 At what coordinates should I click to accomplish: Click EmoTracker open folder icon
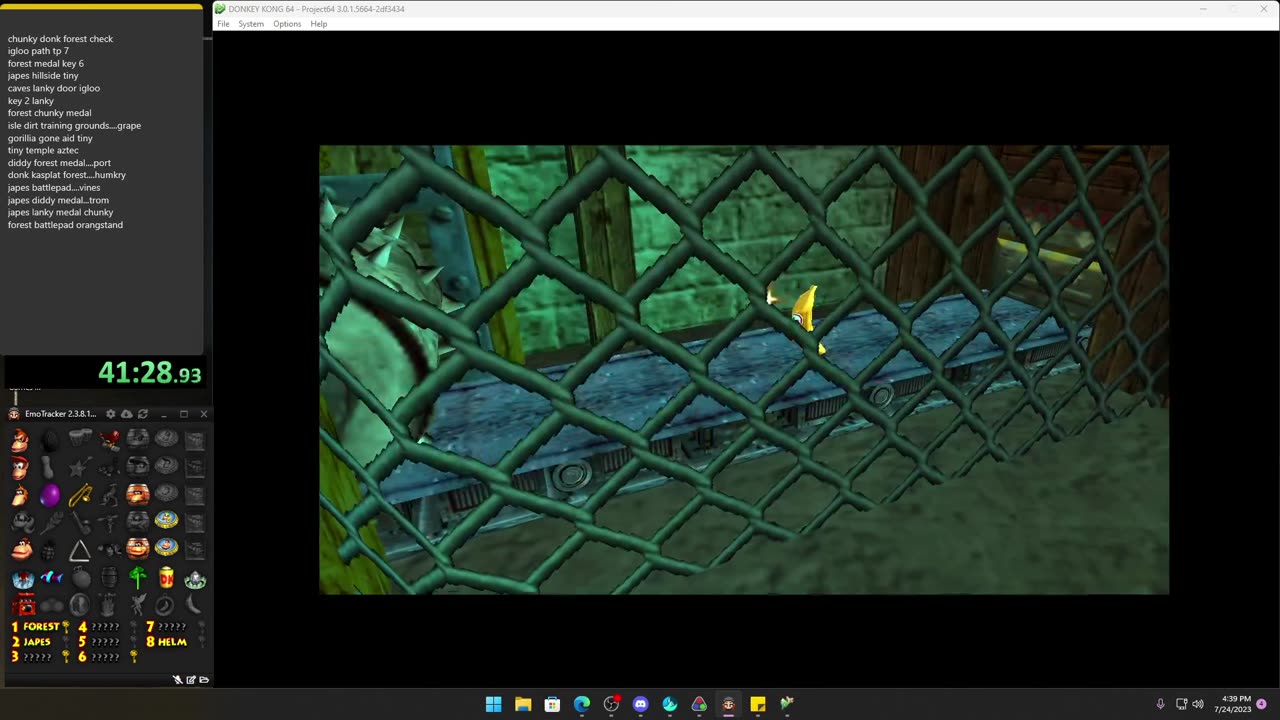tap(204, 679)
